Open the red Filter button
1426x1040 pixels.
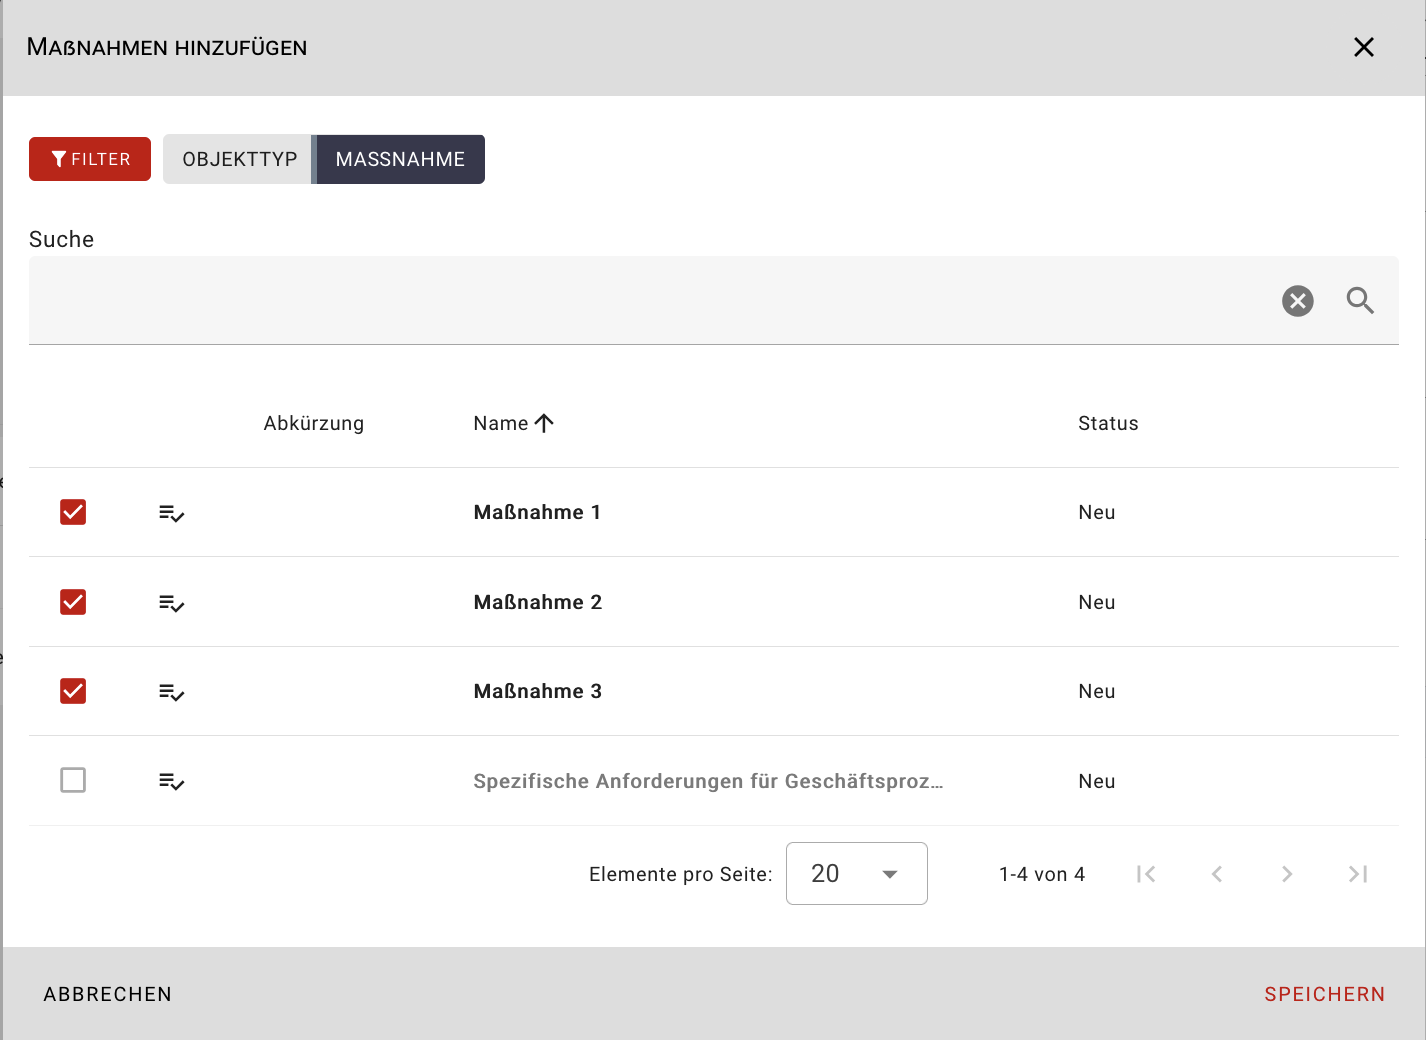(x=90, y=159)
